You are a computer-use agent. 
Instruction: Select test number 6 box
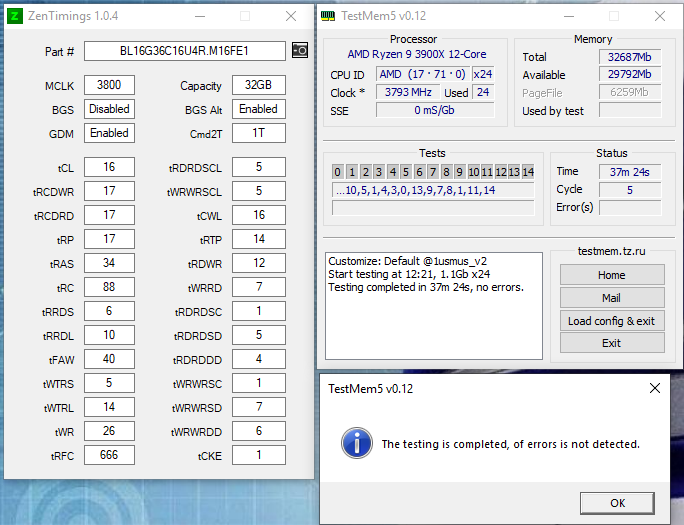click(x=419, y=172)
